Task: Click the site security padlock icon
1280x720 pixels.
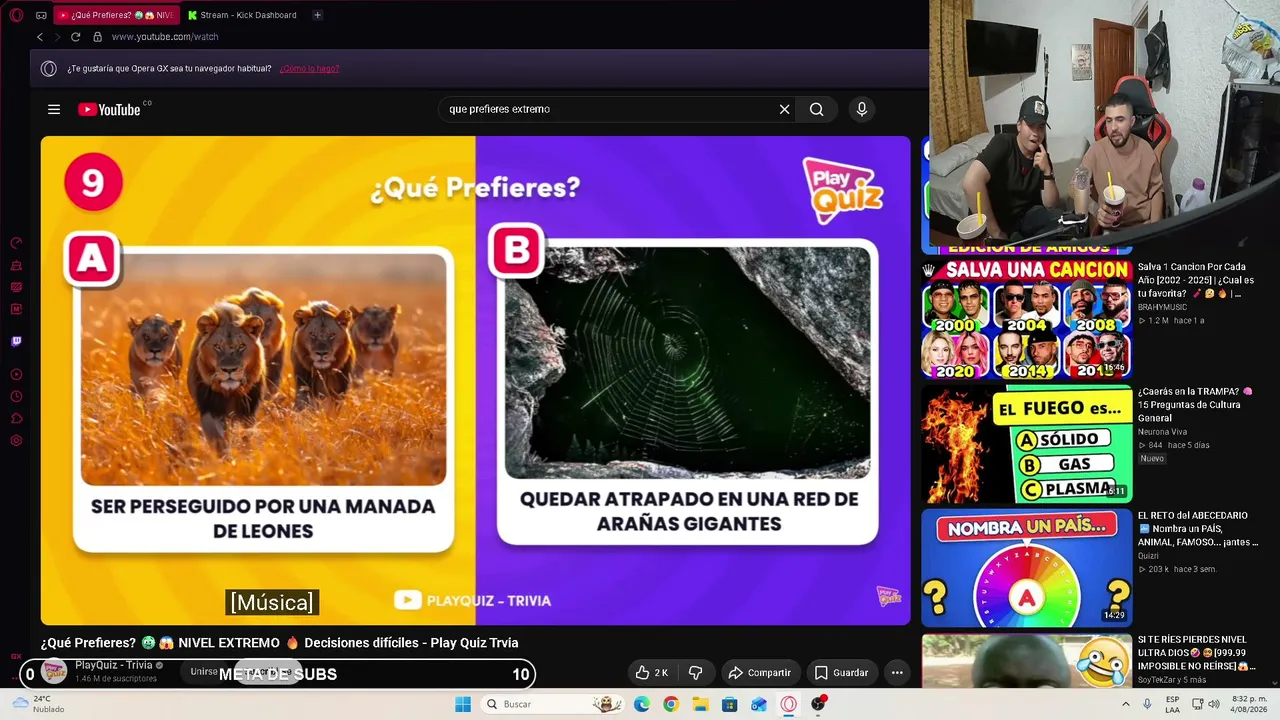Action: [x=97, y=37]
